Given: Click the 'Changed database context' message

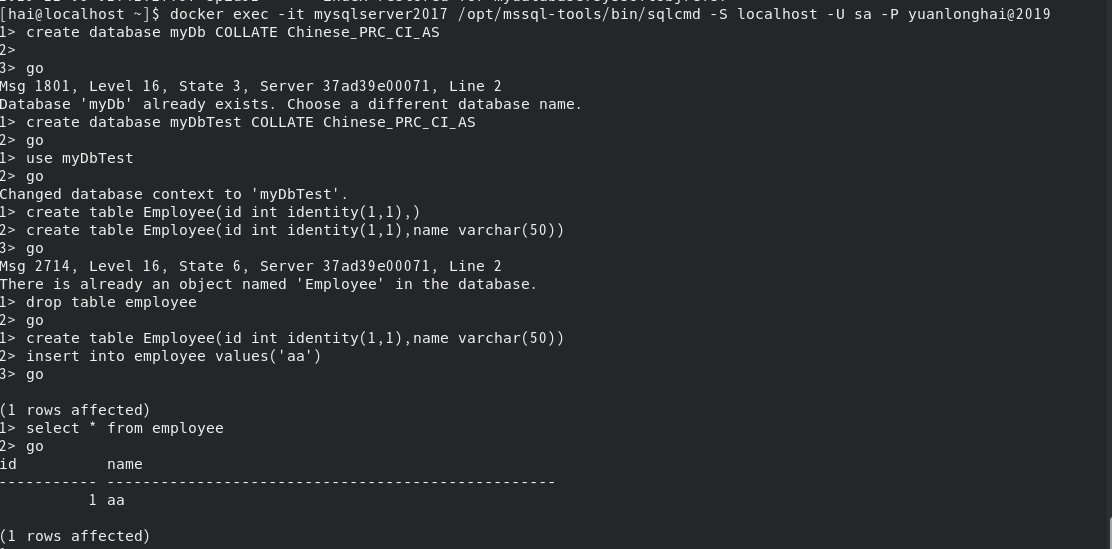Looking at the screenshot, I should point(174,194).
